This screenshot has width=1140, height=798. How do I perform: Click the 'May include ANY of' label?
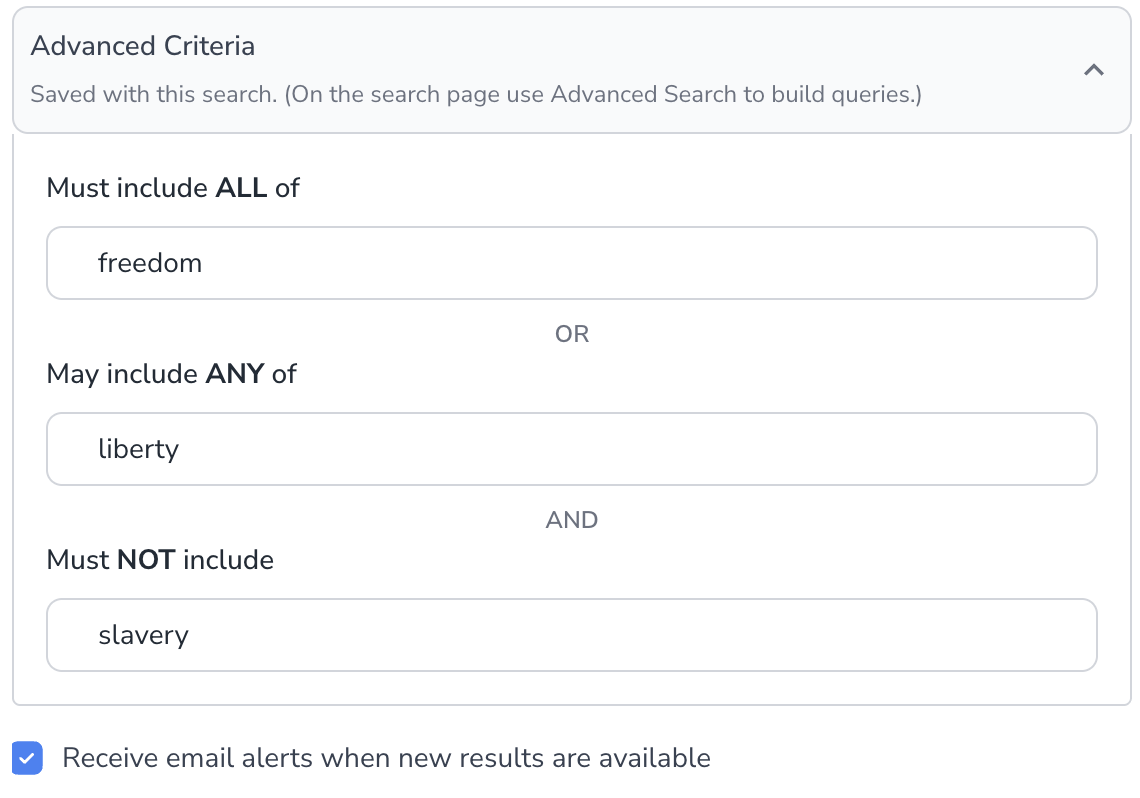click(172, 374)
